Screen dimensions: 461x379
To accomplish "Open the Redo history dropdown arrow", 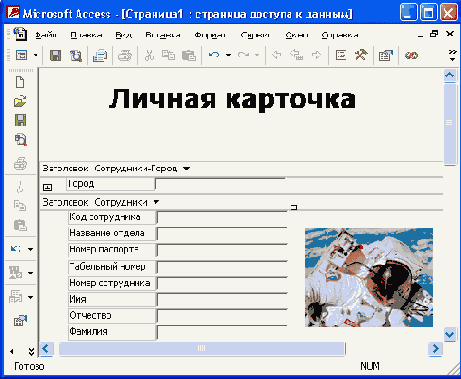I will 257,55.
